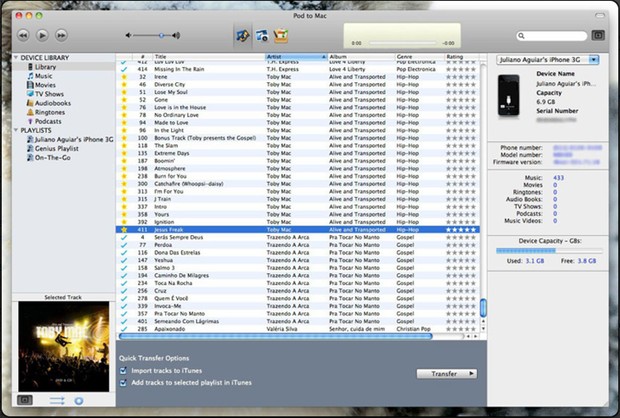620x418 pixels.
Task: Toggle the artwork panel button at bottom left
Action: [x=25, y=400]
